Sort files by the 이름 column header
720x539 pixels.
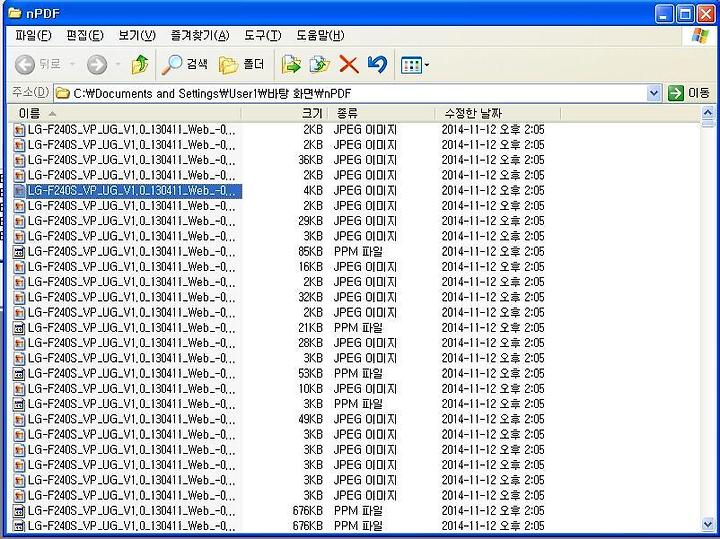pos(125,113)
